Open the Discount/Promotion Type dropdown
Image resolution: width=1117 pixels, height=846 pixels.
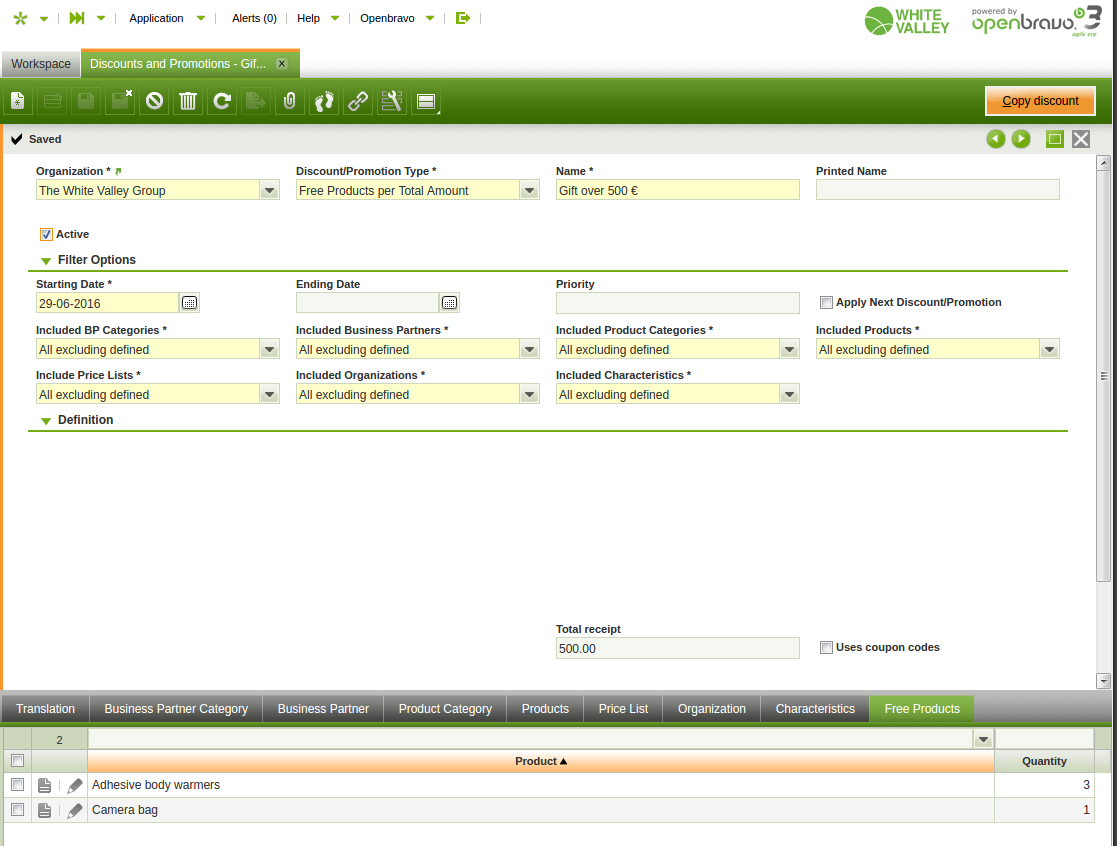[529, 191]
